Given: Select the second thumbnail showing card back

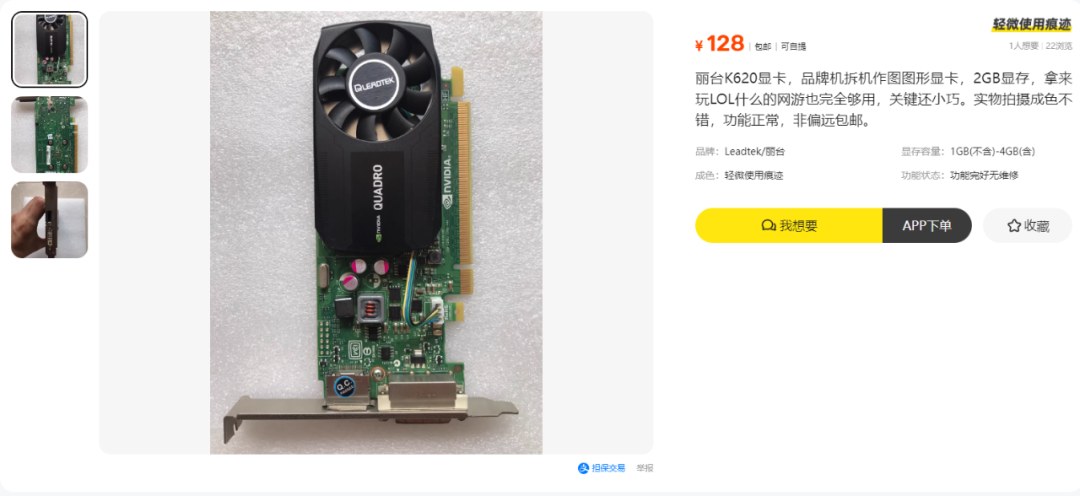Looking at the screenshot, I should point(50,134).
